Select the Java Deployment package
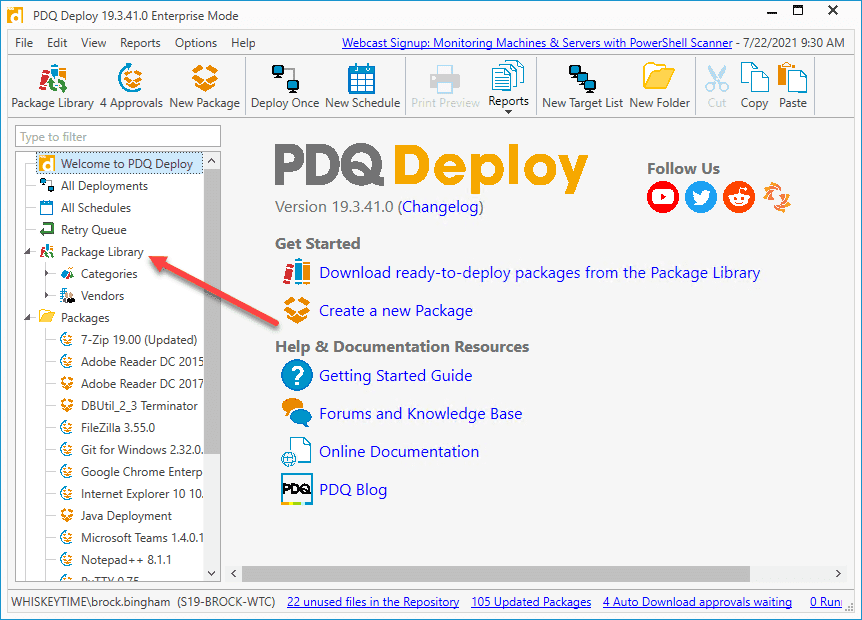 point(126,516)
